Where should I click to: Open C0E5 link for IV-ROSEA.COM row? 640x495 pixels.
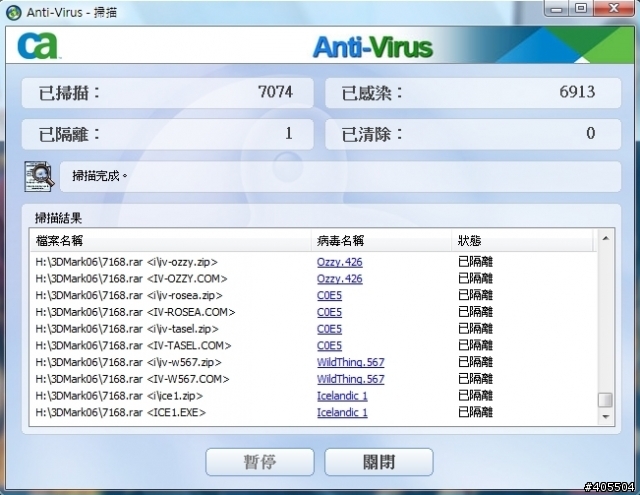(x=329, y=312)
